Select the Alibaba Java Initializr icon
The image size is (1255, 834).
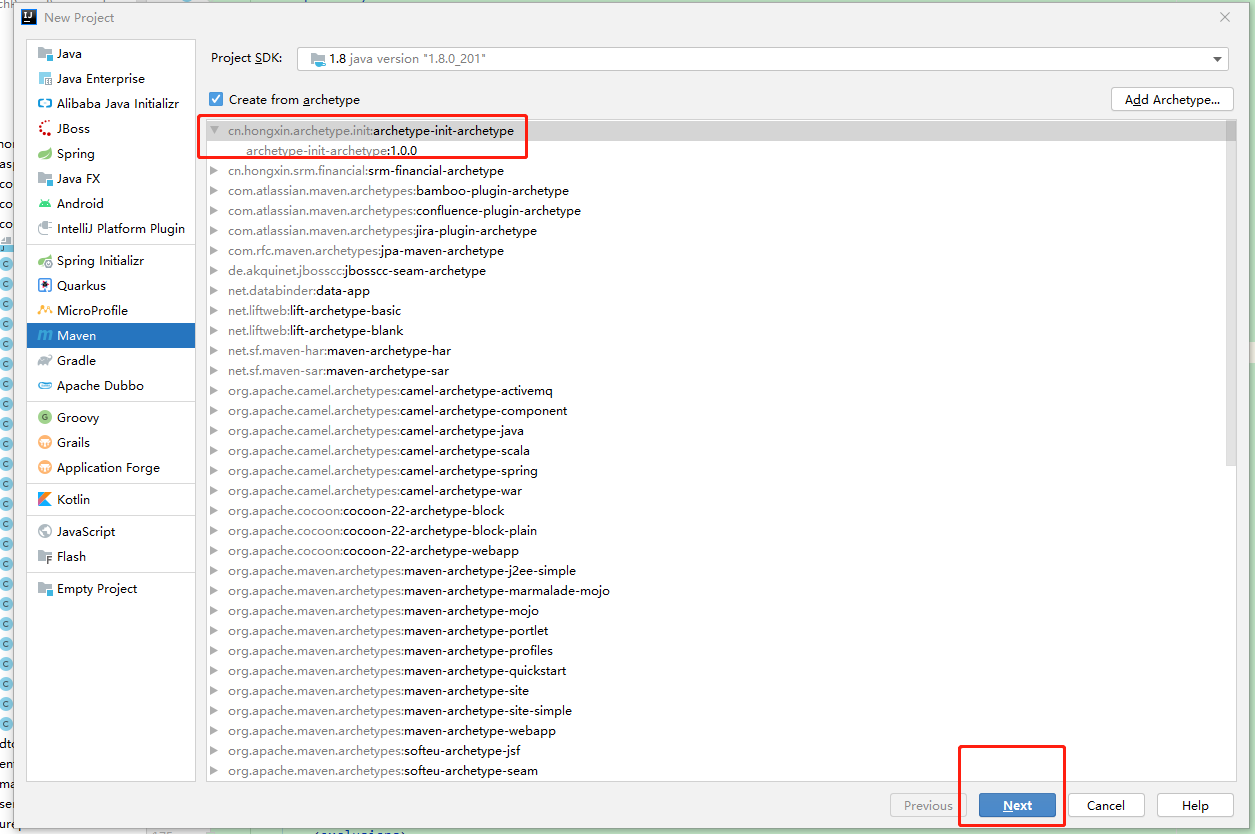click(x=44, y=104)
